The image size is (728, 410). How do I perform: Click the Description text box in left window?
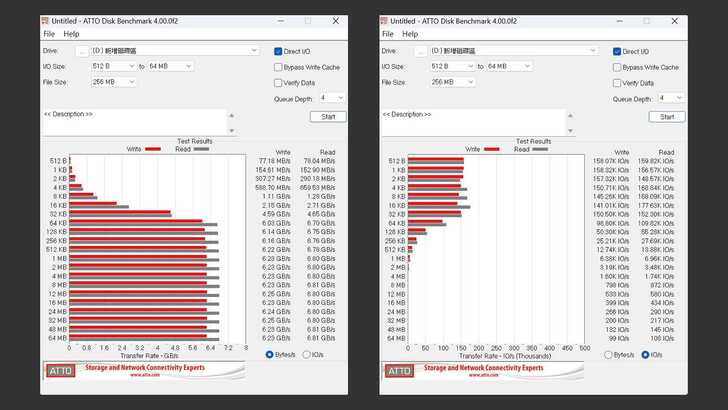point(134,123)
